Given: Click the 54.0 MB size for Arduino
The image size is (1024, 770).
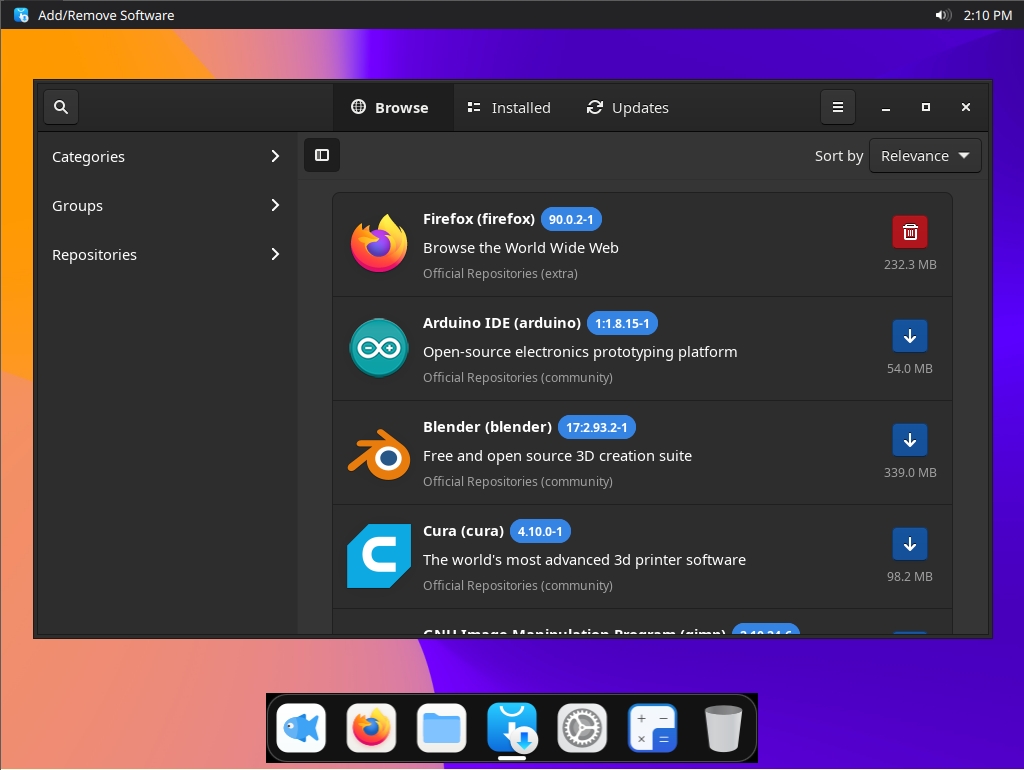Looking at the screenshot, I should (x=910, y=368).
